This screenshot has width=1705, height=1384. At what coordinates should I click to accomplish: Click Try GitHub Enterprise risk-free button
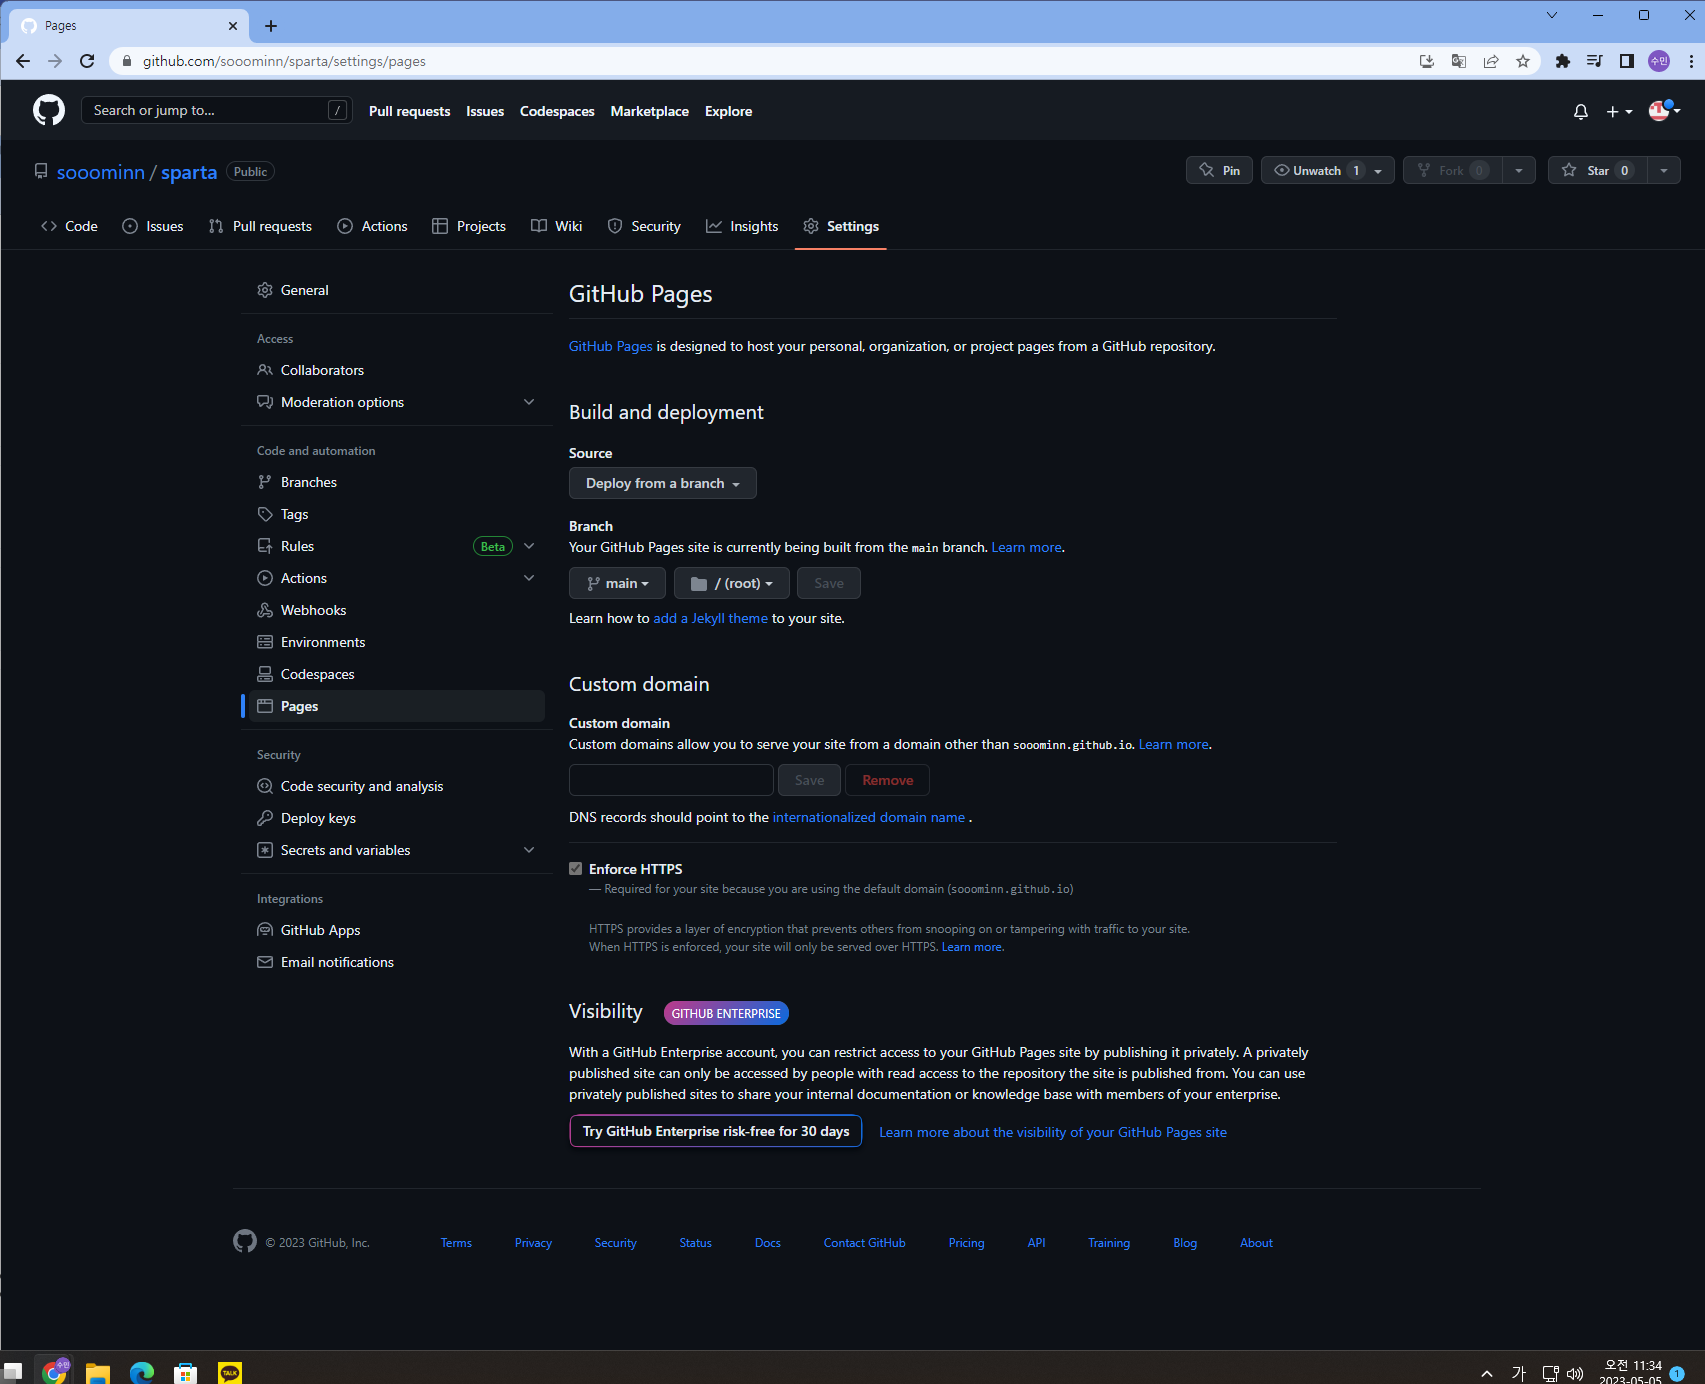coord(716,1131)
